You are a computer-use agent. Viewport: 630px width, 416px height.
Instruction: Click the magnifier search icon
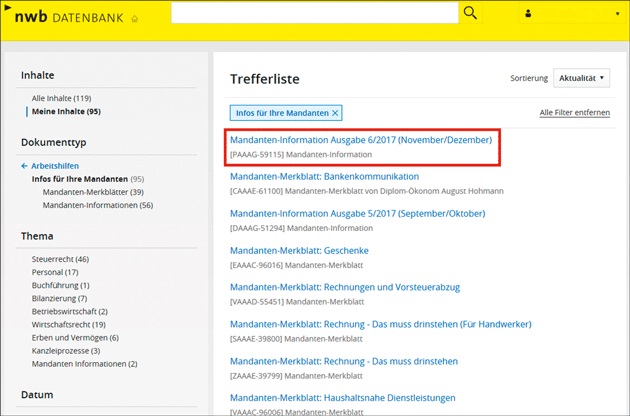pyautogui.click(x=470, y=13)
